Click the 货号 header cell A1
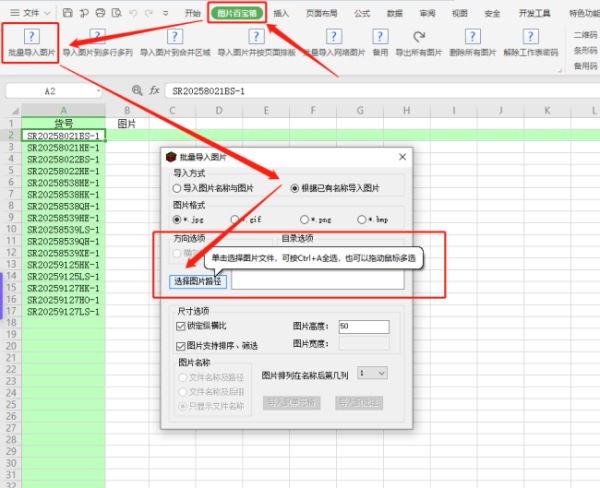Image resolution: width=600 pixels, height=488 pixels. pos(64,124)
